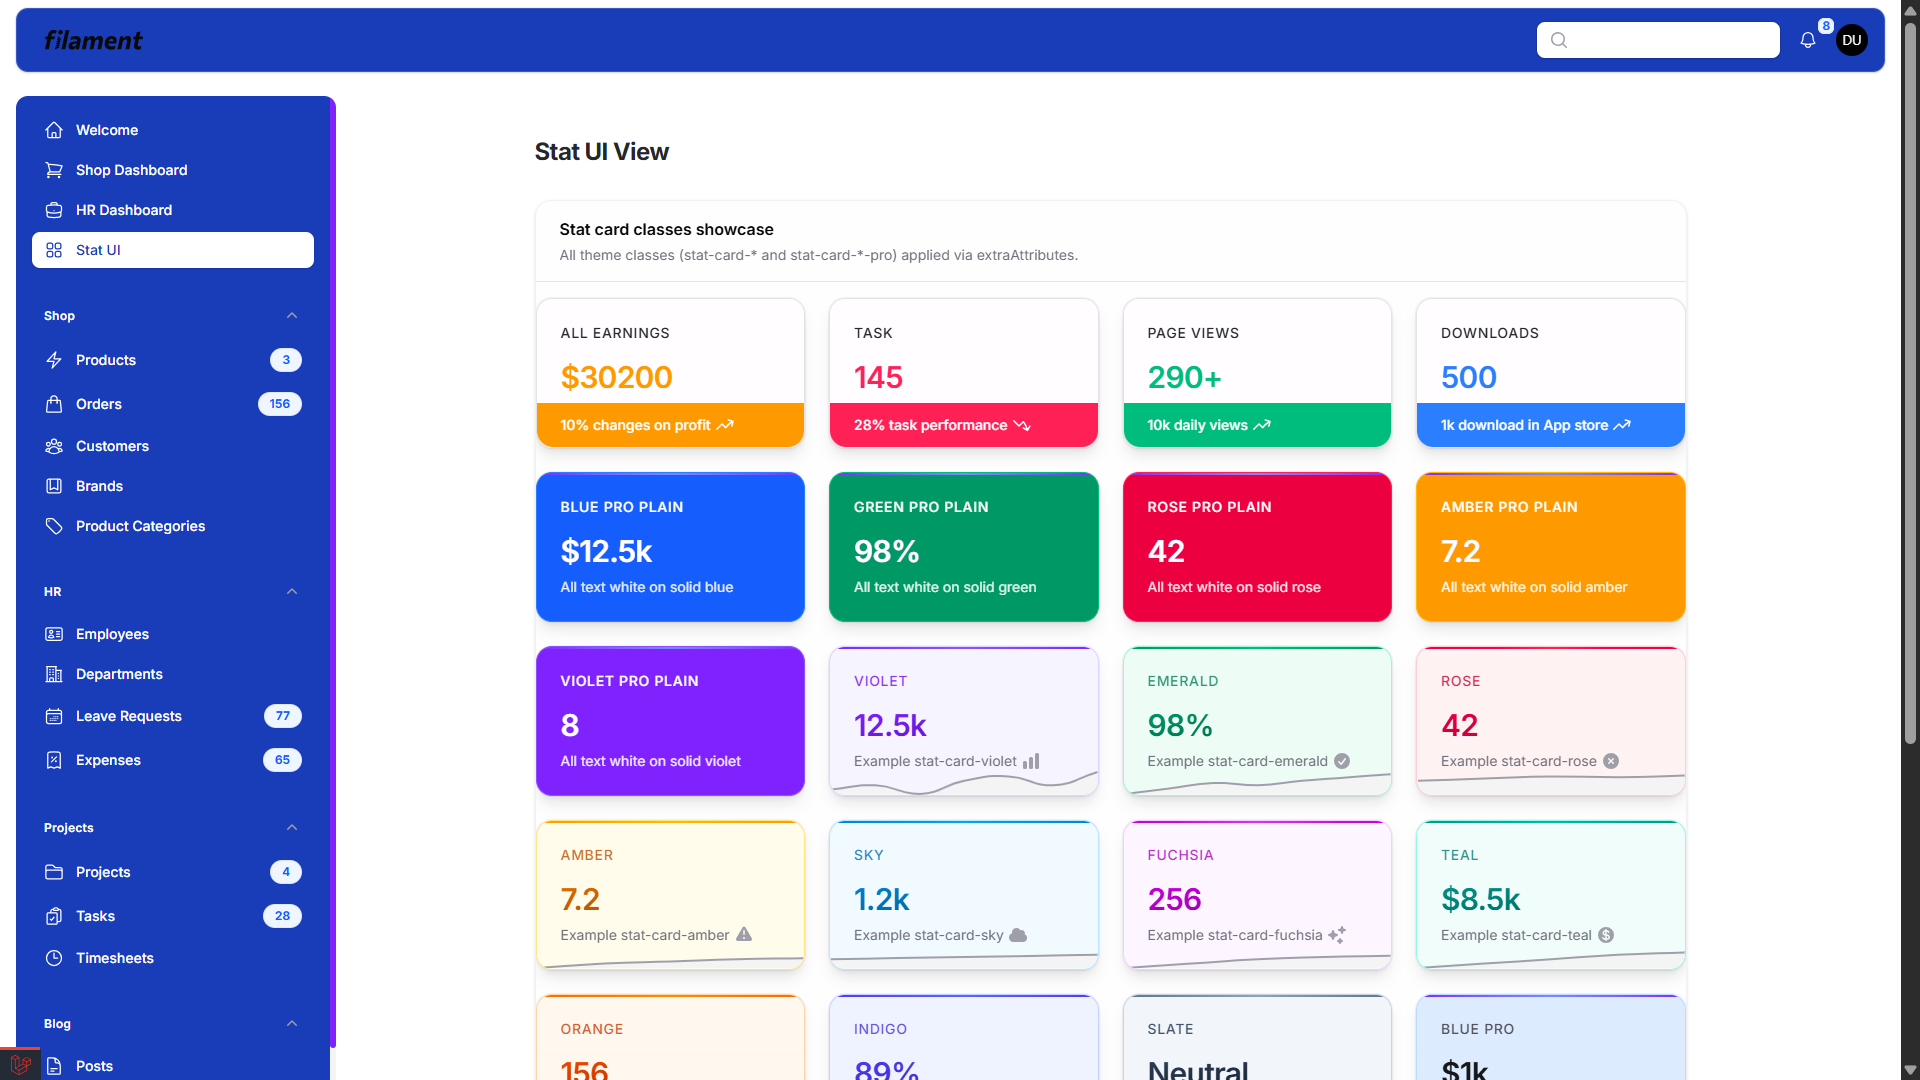1920x1080 pixels.
Task: Click the check circle icon on Emerald card
Action: tap(1342, 761)
